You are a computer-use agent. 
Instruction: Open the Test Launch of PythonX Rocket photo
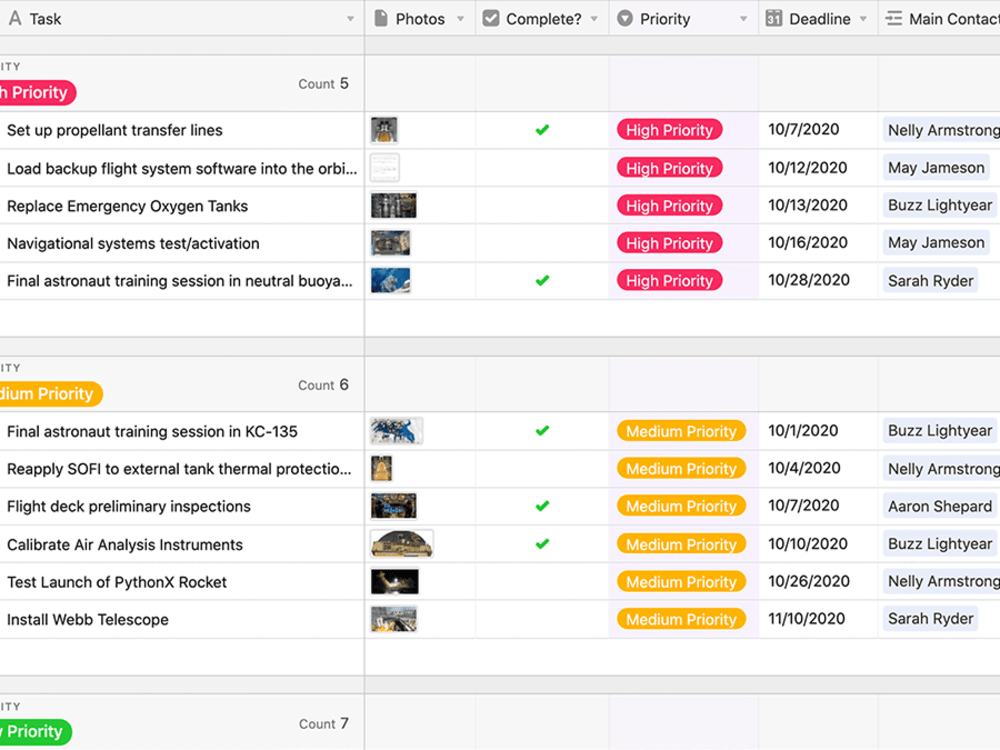pyautogui.click(x=395, y=582)
